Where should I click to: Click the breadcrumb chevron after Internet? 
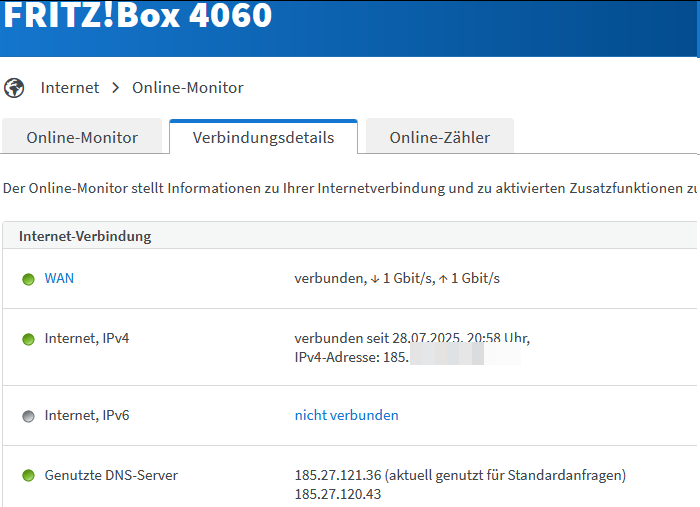point(116,88)
